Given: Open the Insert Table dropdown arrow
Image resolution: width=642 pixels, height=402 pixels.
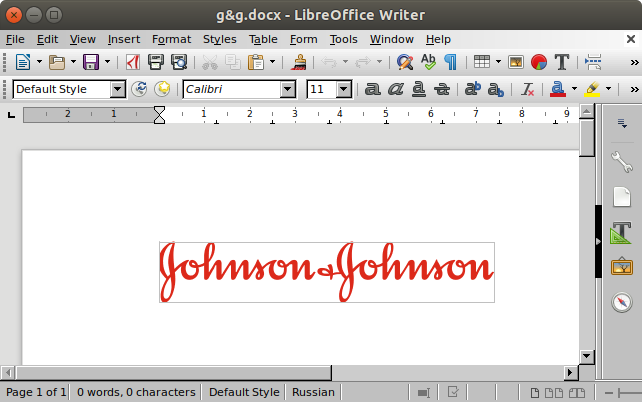Looking at the screenshot, I should click(498, 62).
